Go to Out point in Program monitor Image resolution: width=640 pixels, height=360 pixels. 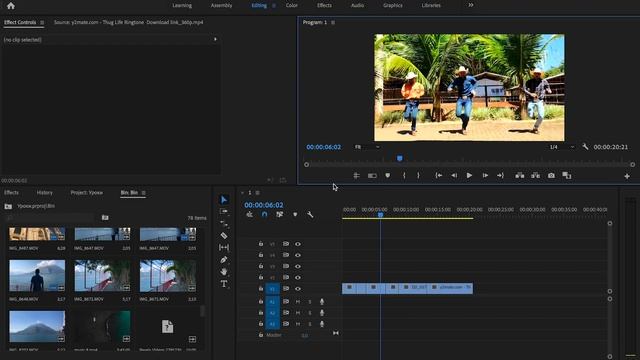500,176
